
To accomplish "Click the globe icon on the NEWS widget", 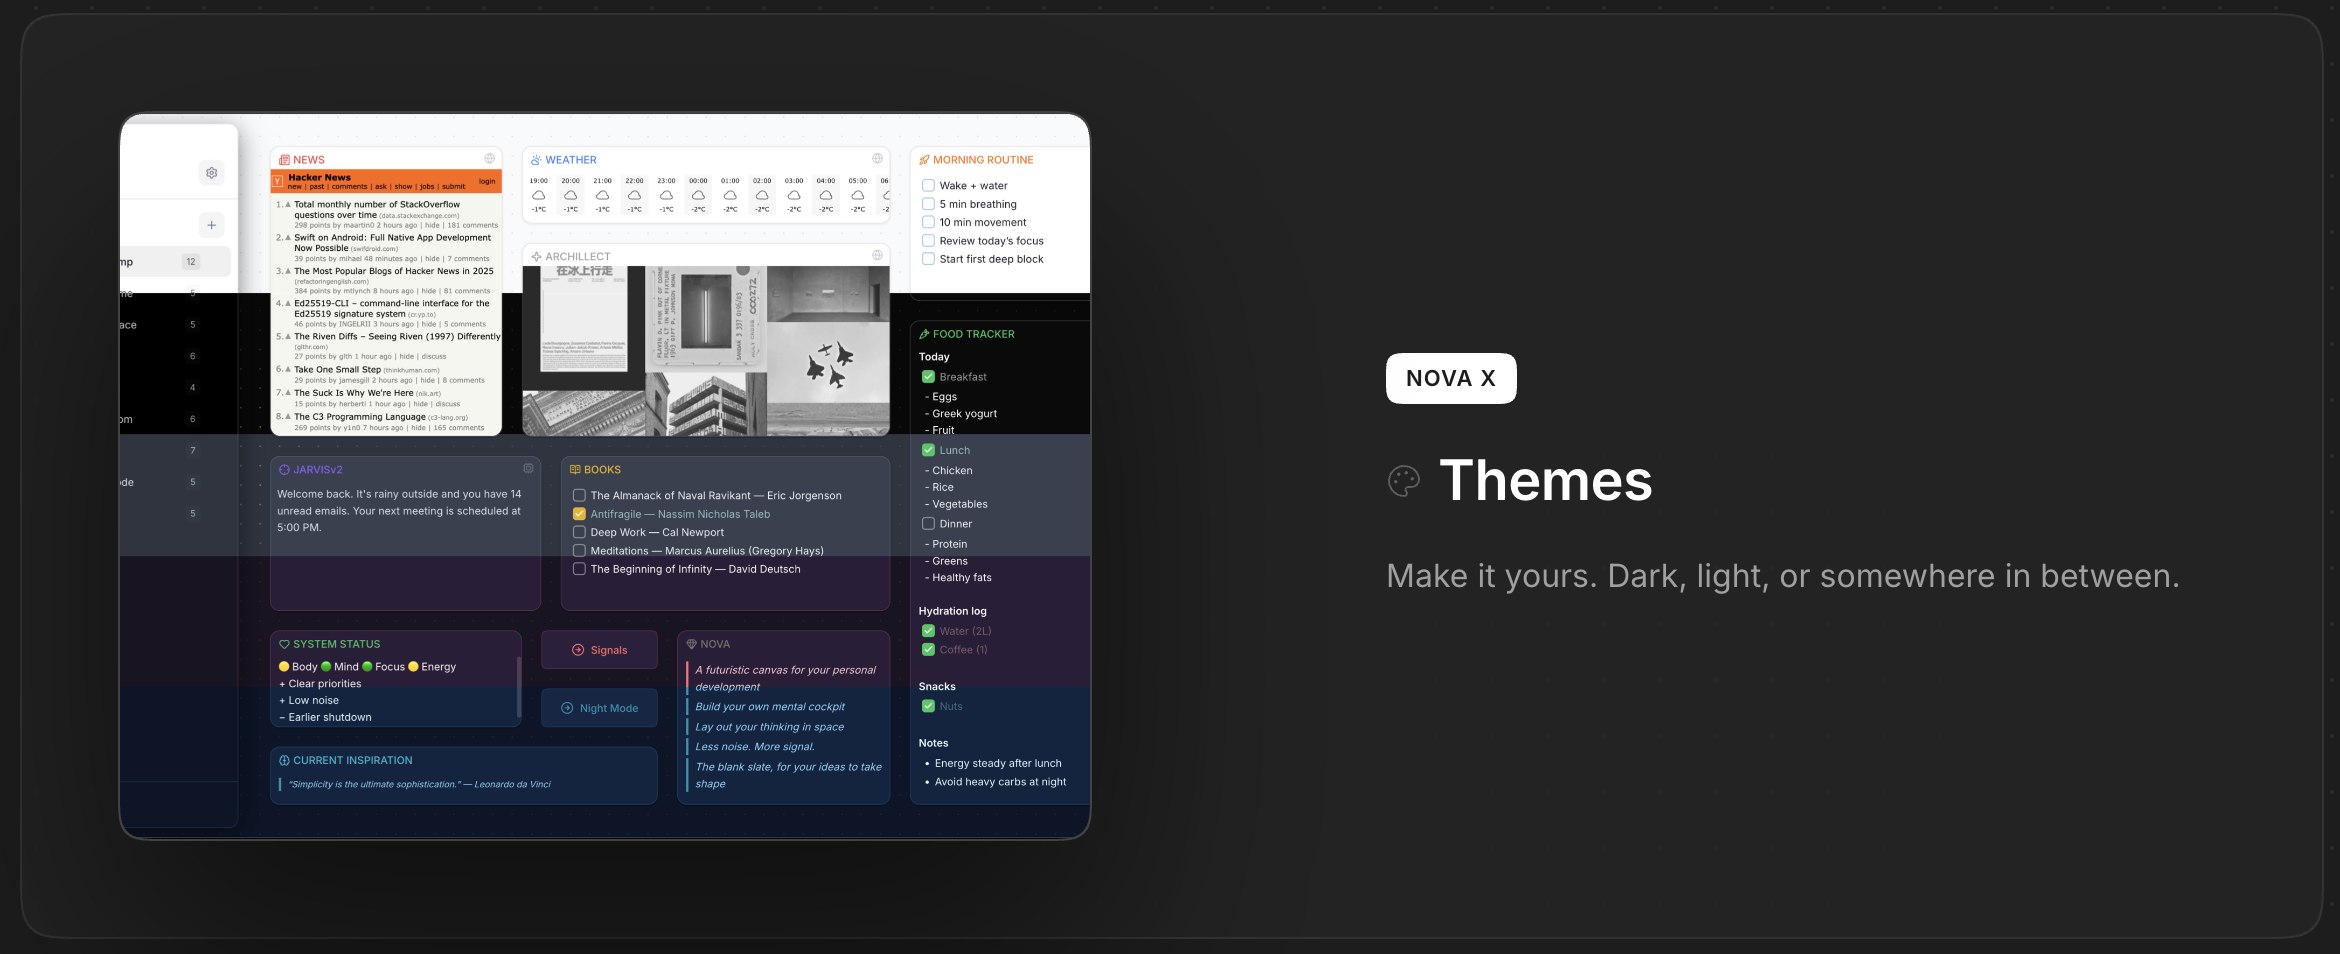I will 491,159.
